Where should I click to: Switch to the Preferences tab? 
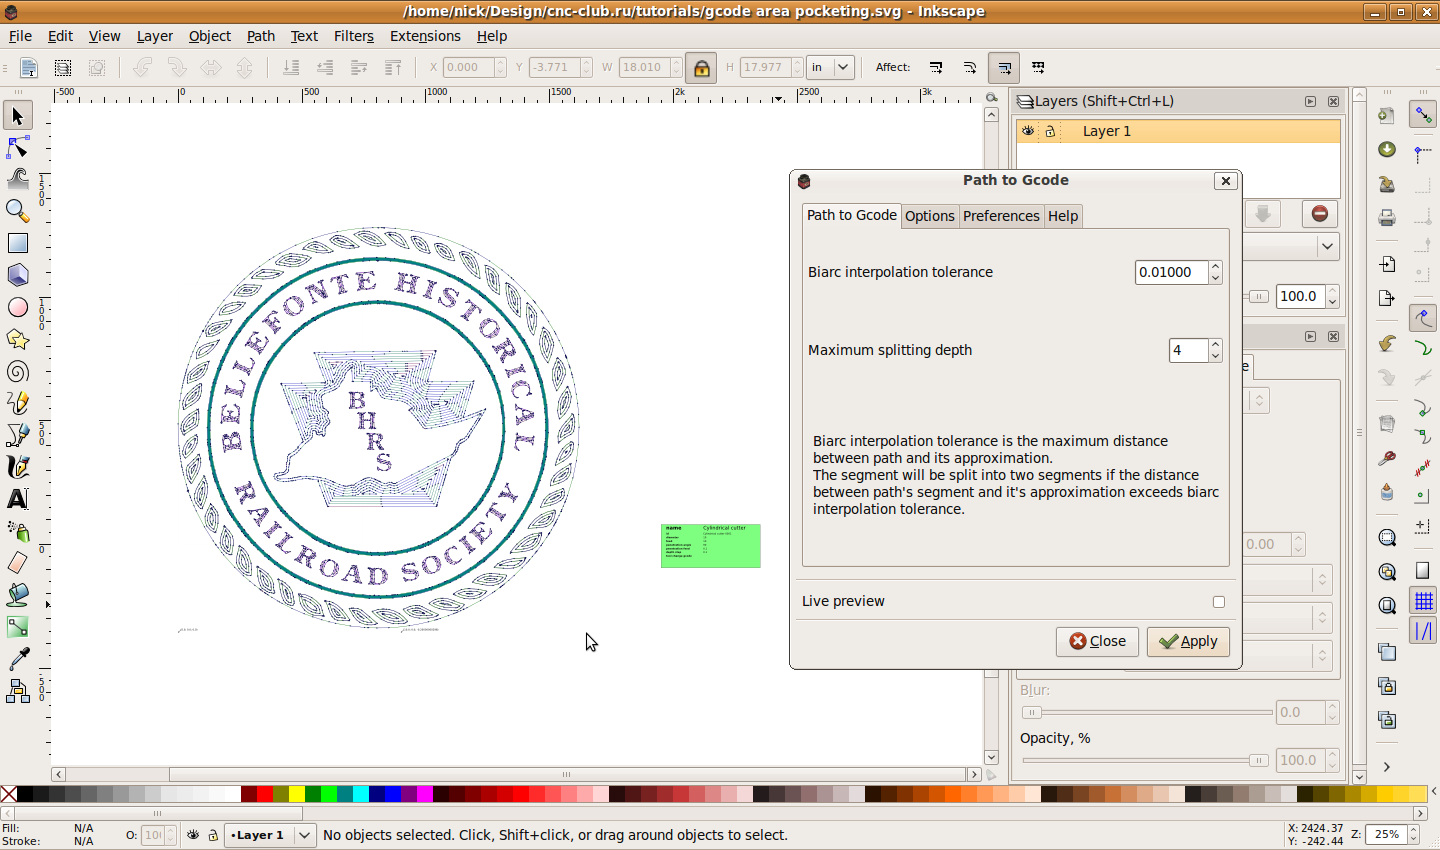(x=1001, y=216)
